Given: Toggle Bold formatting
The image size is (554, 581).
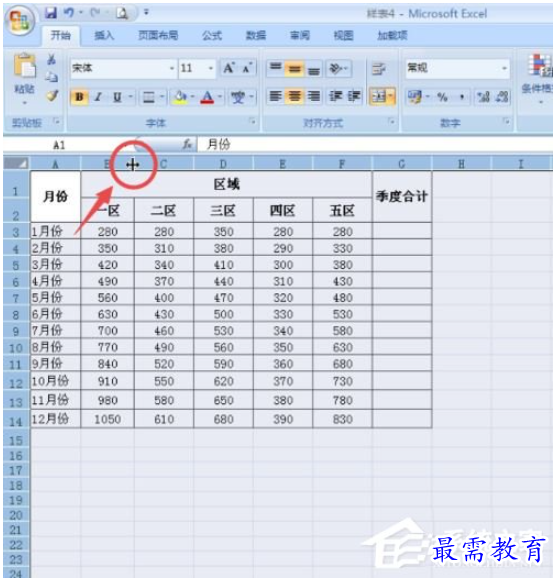Looking at the screenshot, I should [x=79, y=97].
